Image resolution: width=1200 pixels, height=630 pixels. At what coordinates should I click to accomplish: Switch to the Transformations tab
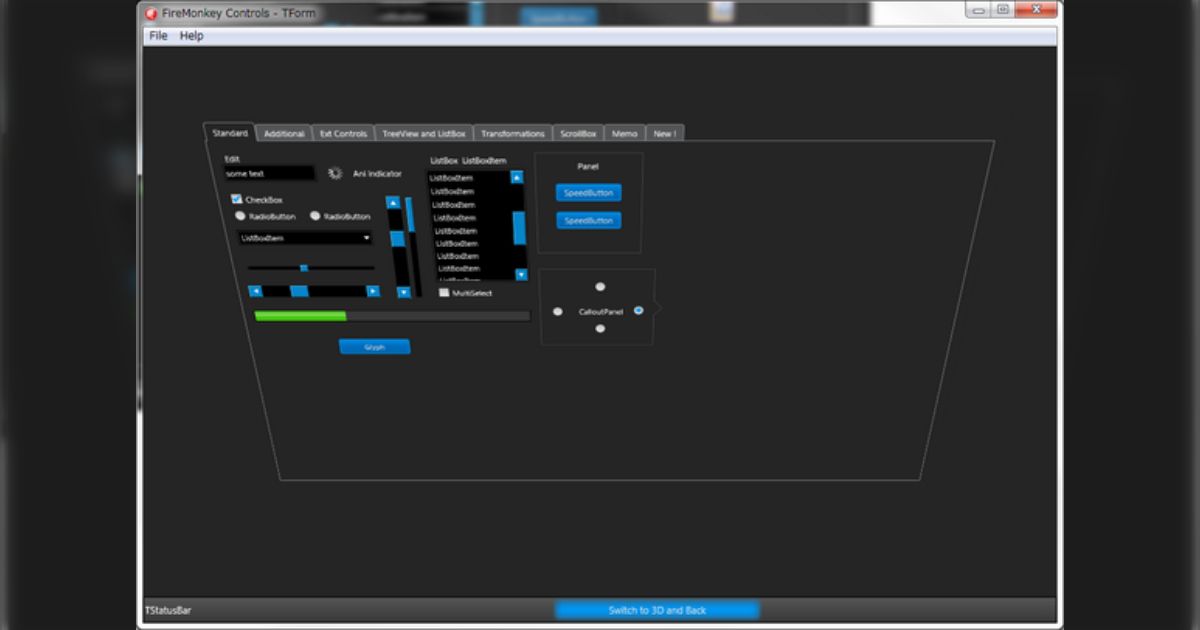tap(513, 131)
